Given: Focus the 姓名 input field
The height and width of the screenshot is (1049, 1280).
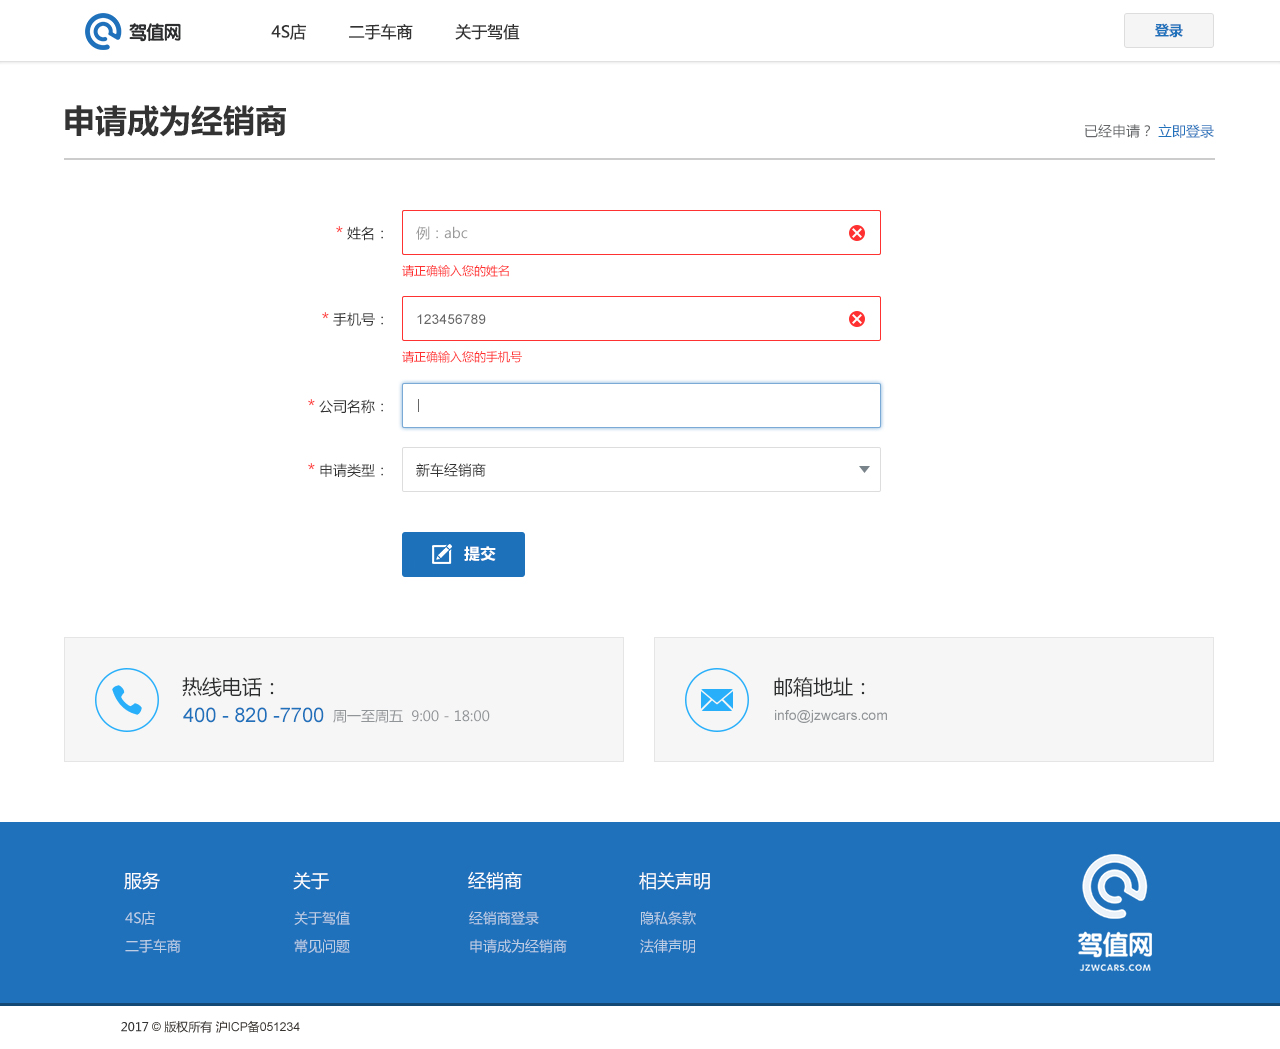Looking at the screenshot, I should pyautogui.click(x=641, y=233).
